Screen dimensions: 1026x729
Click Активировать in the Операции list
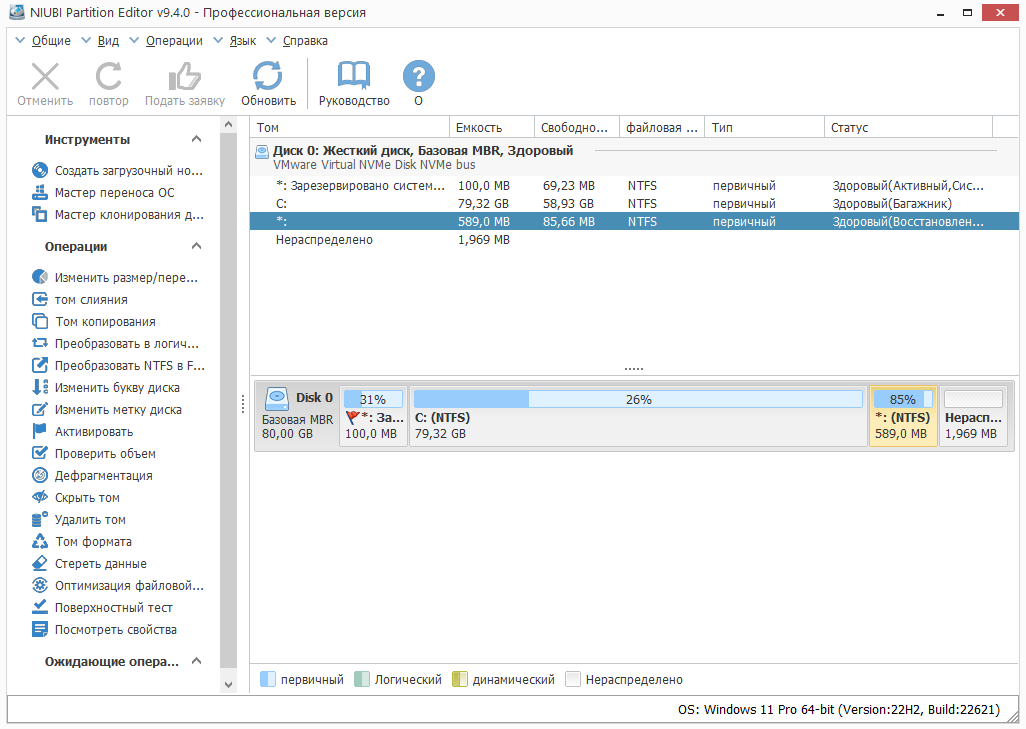click(x=95, y=431)
